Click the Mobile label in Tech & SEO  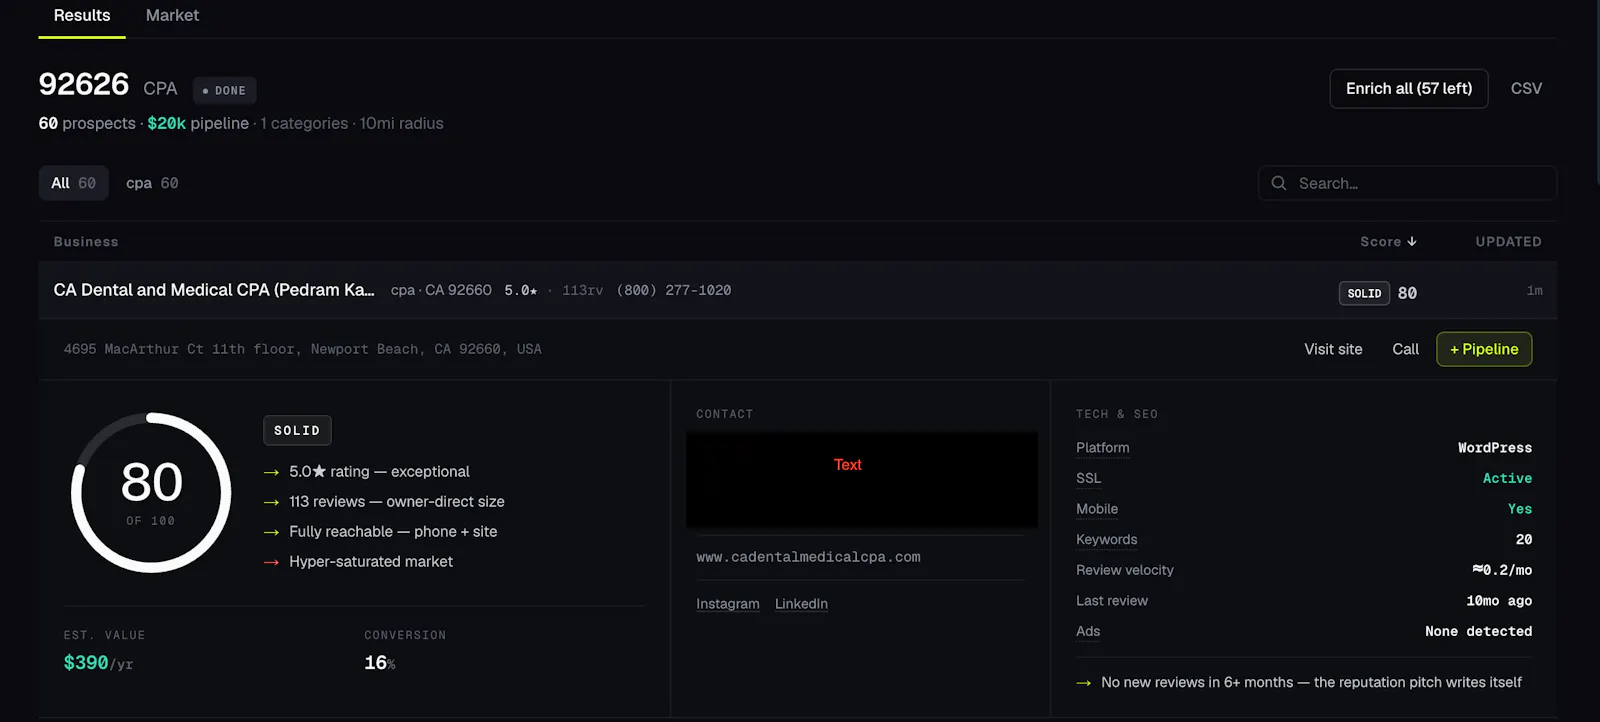pos(1097,509)
